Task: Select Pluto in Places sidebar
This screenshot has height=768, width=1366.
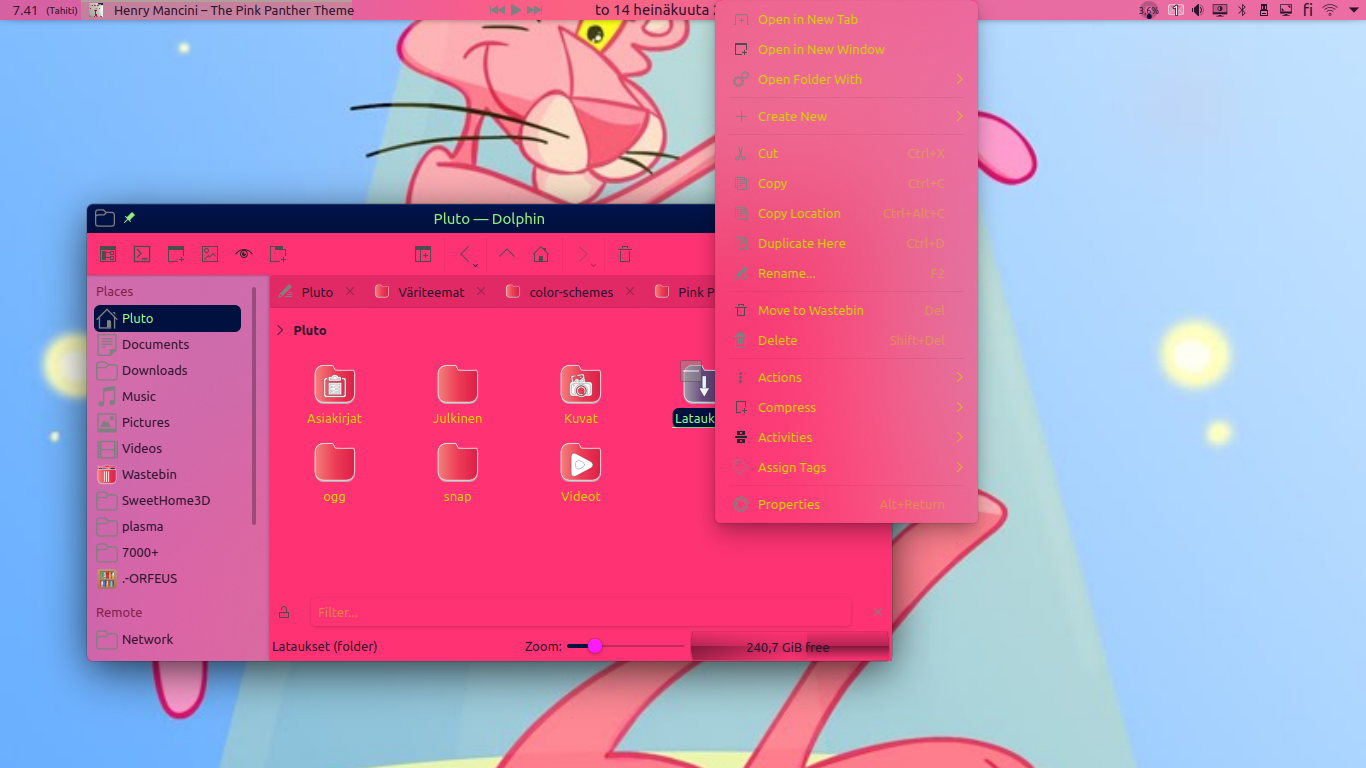Action: [x=167, y=318]
